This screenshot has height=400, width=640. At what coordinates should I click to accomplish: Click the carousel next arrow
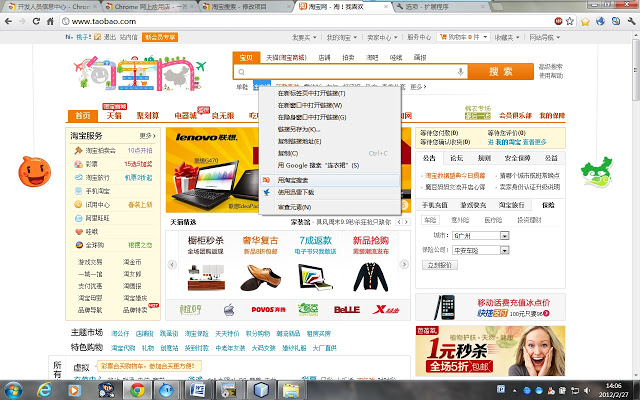pyautogui.click(x=404, y=264)
